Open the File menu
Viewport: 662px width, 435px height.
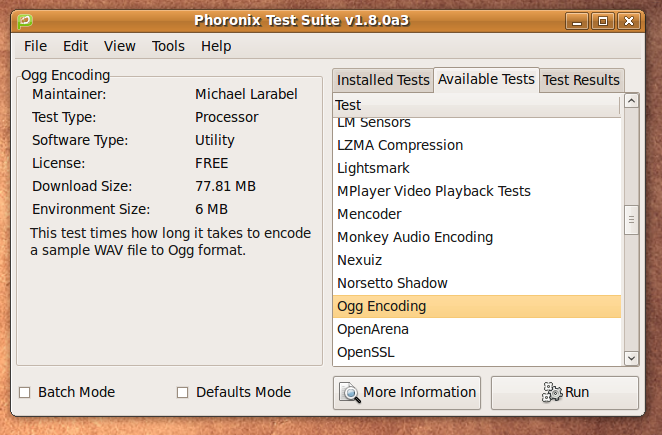35,46
